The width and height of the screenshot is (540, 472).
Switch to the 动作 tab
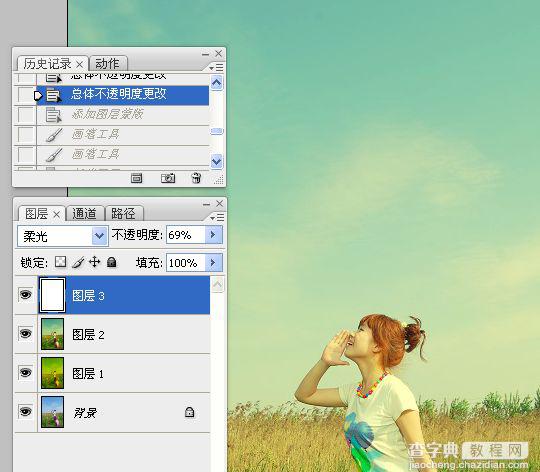[107, 64]
